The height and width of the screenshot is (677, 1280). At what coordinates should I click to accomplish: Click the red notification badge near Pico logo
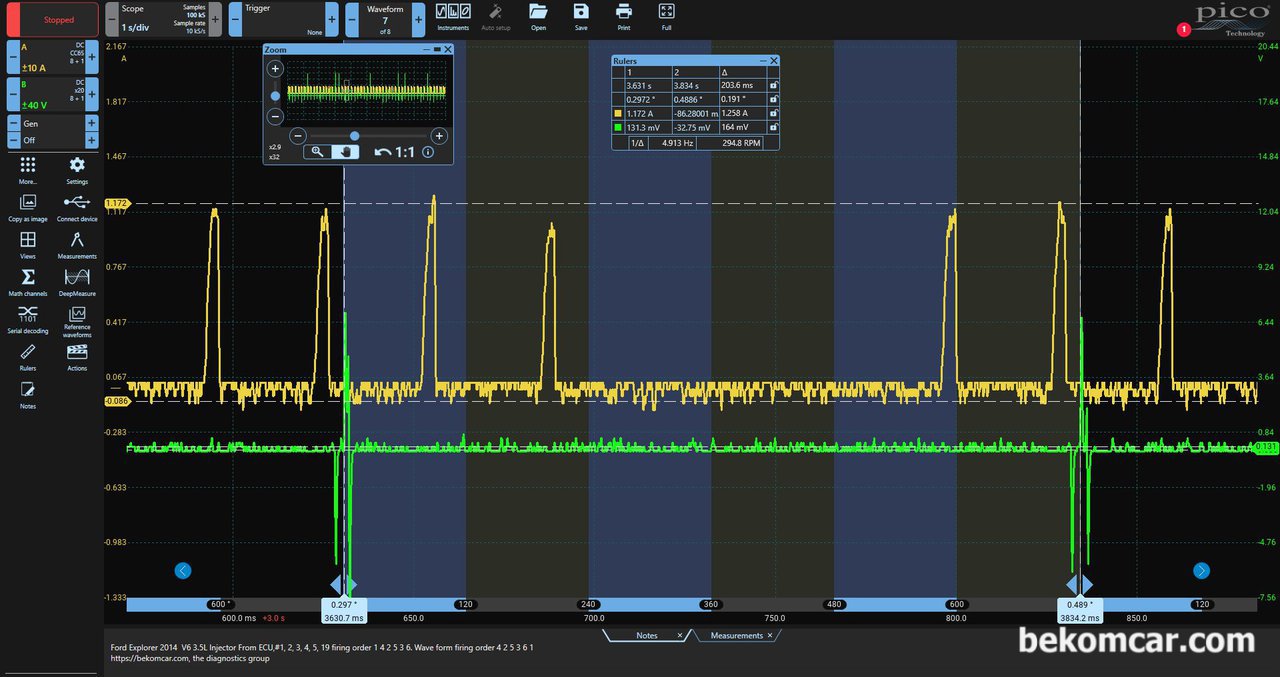tap(1184, 30)
